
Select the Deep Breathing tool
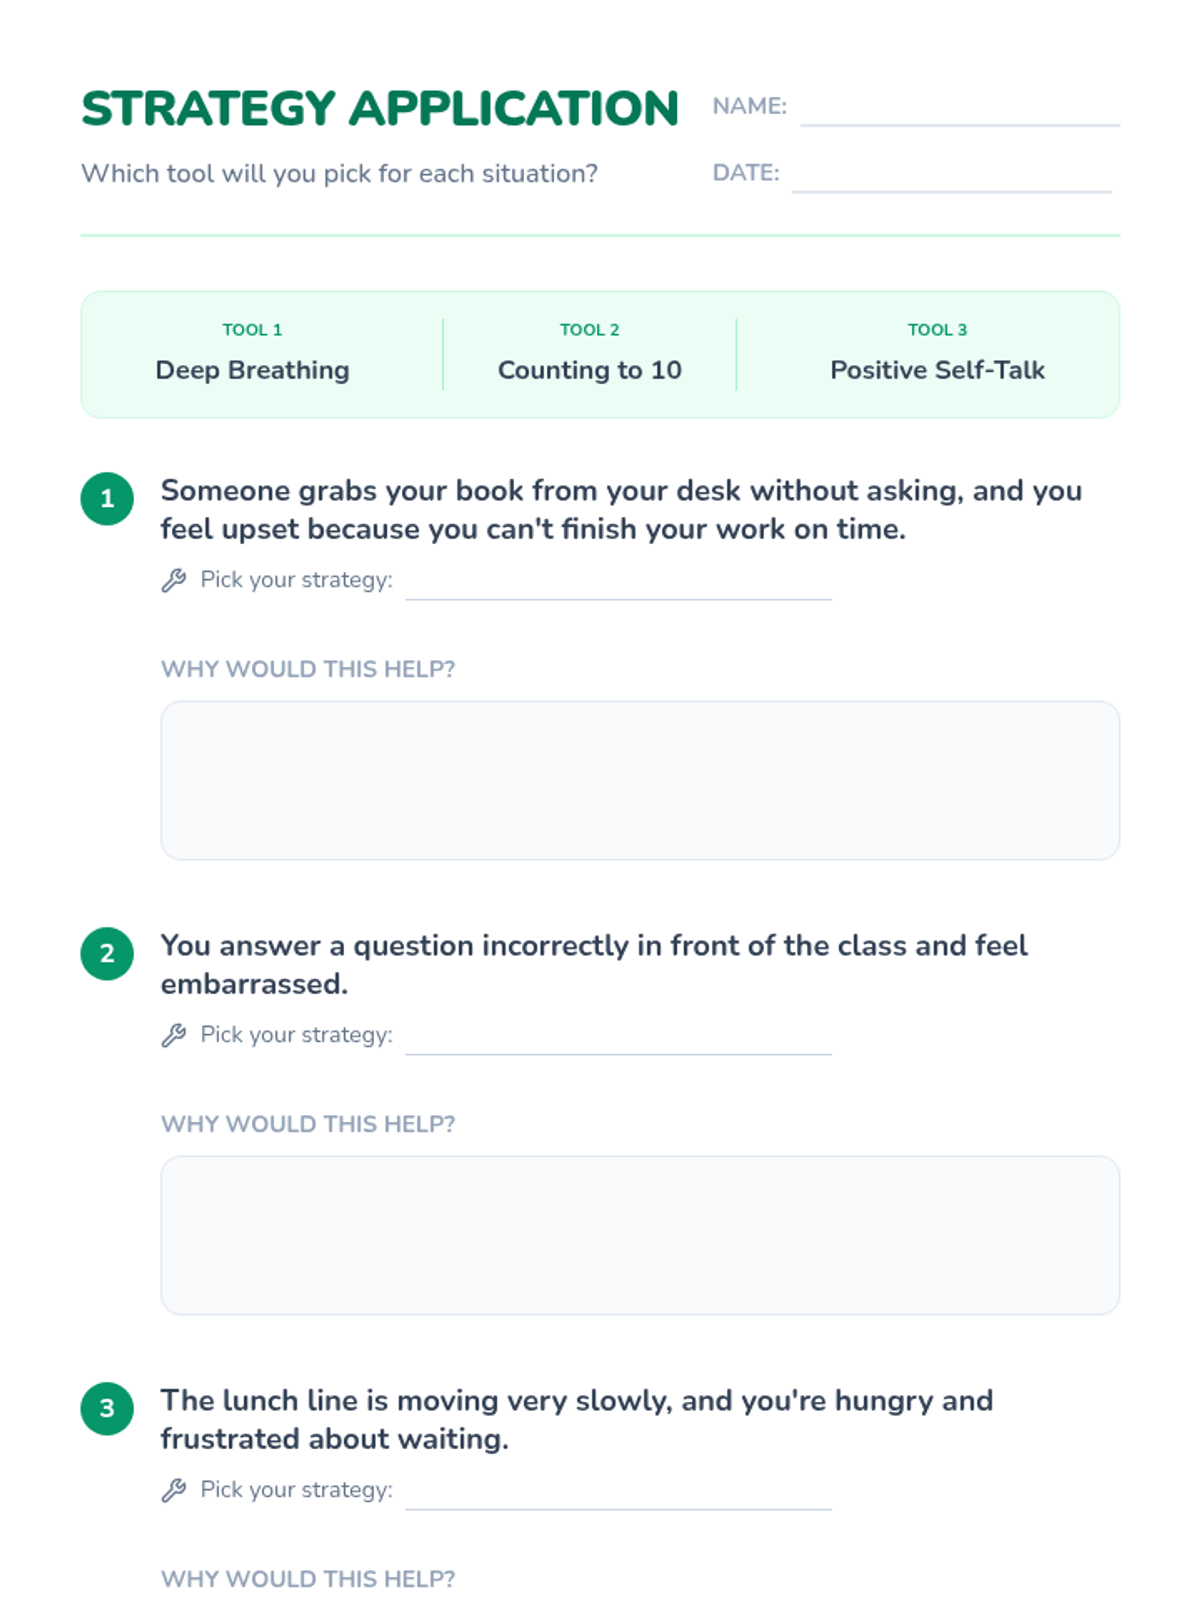pyautogui.click(x=253, y=355)
